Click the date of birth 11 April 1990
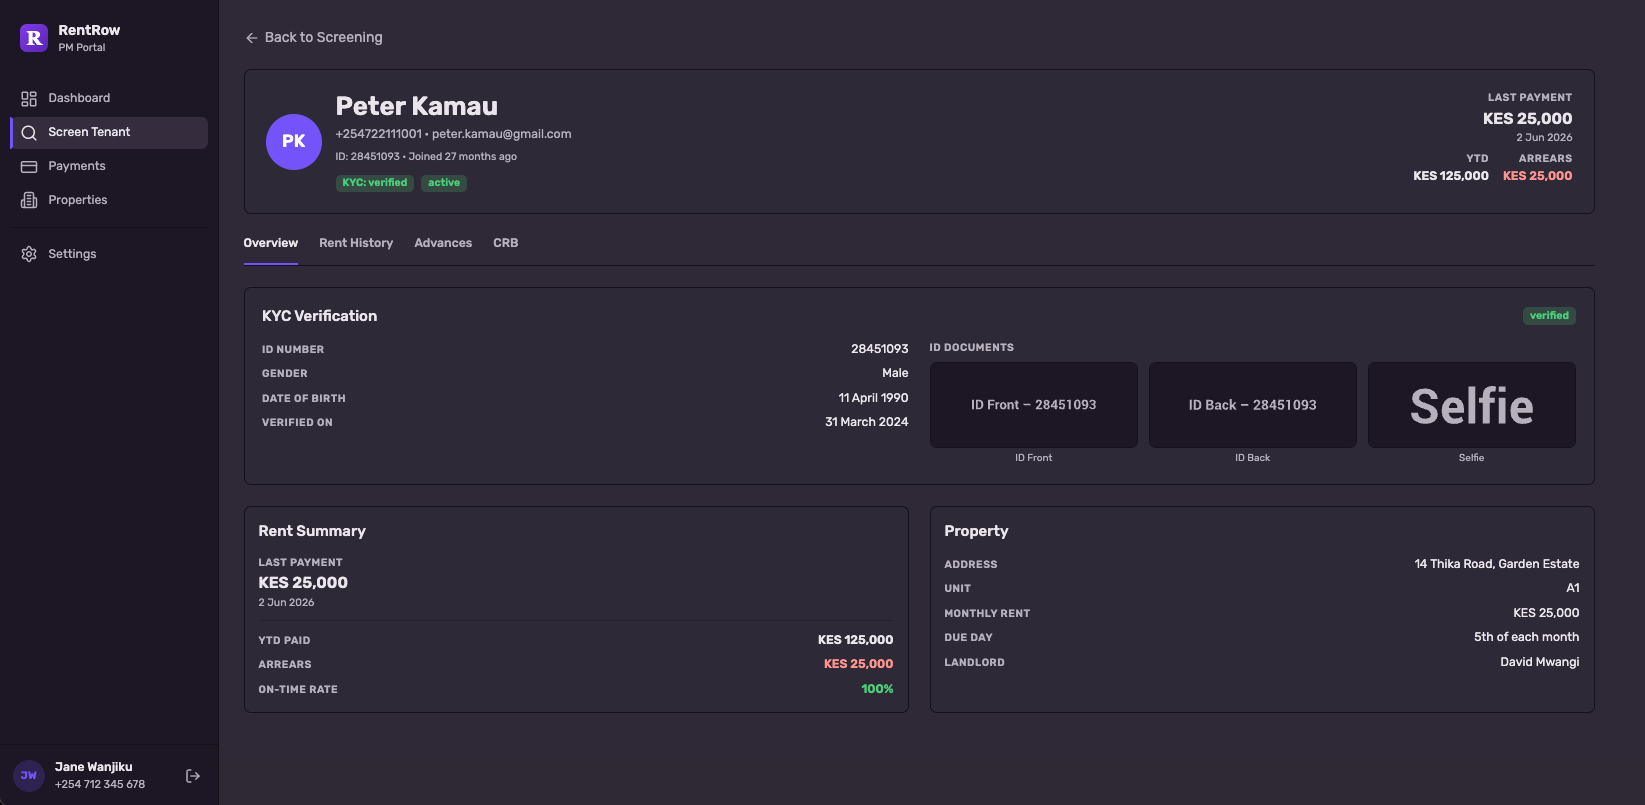The height and width of the screenshot is (805, 1645). click(874, 398)
